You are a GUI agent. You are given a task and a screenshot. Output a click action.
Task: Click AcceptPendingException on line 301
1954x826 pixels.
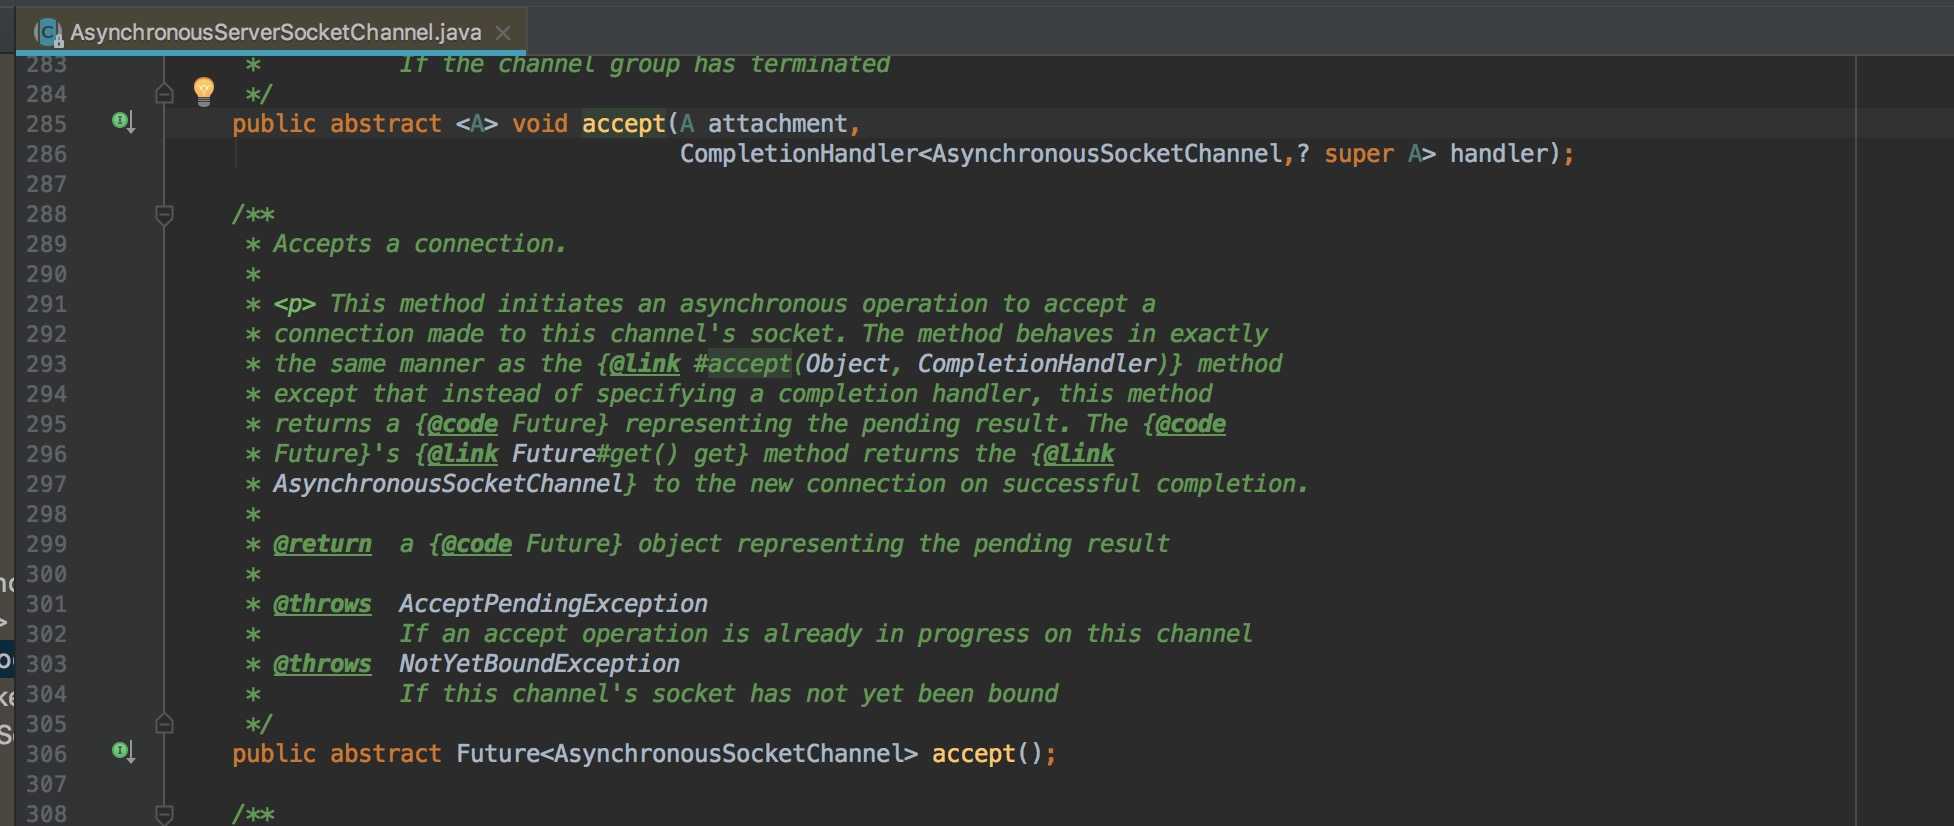[x=553, y=604]
